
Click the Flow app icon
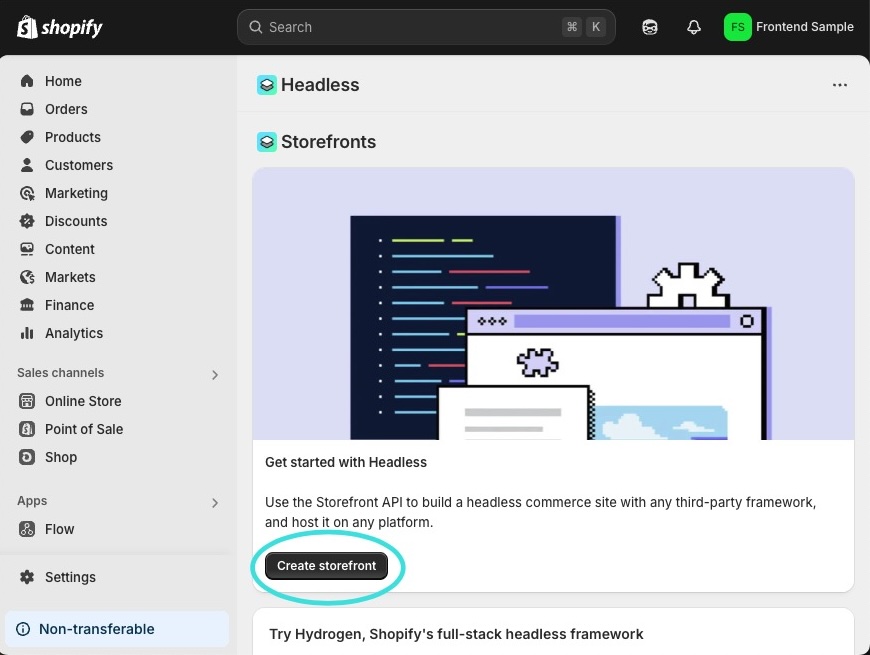(27, 529)
